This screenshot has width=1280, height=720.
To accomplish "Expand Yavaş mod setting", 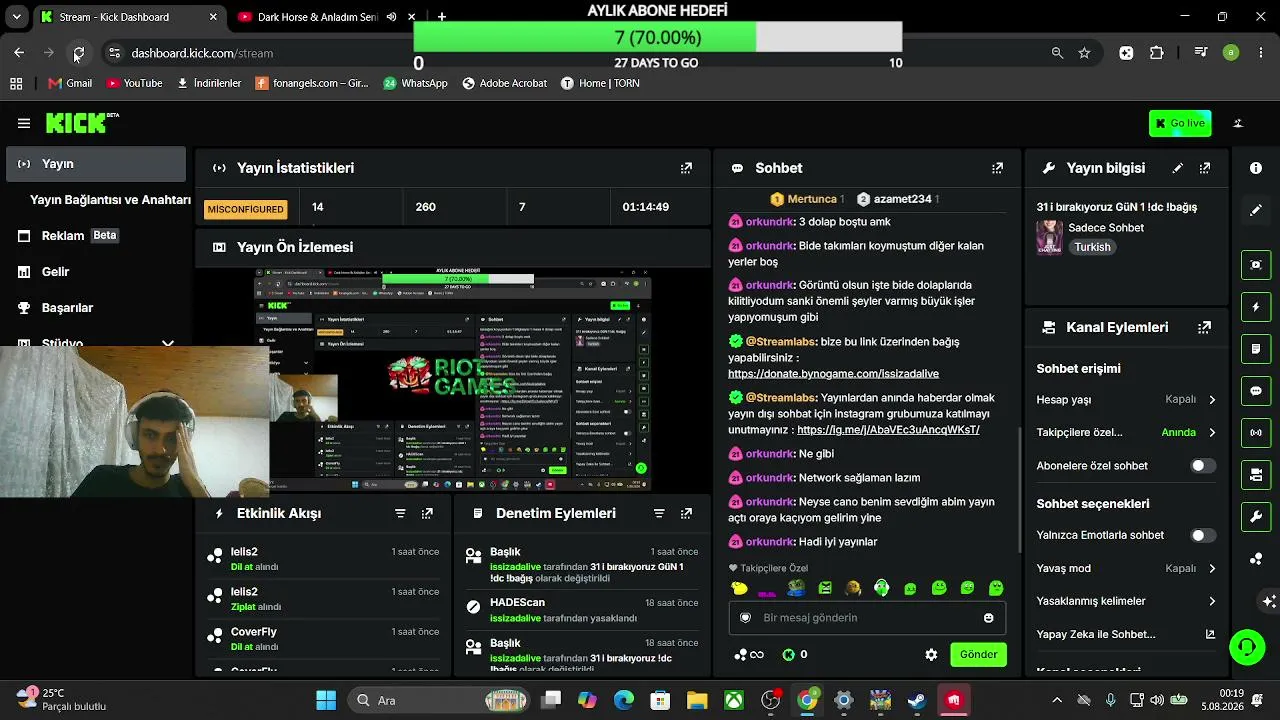I will pyautogui.click(x=1127, y=568).
